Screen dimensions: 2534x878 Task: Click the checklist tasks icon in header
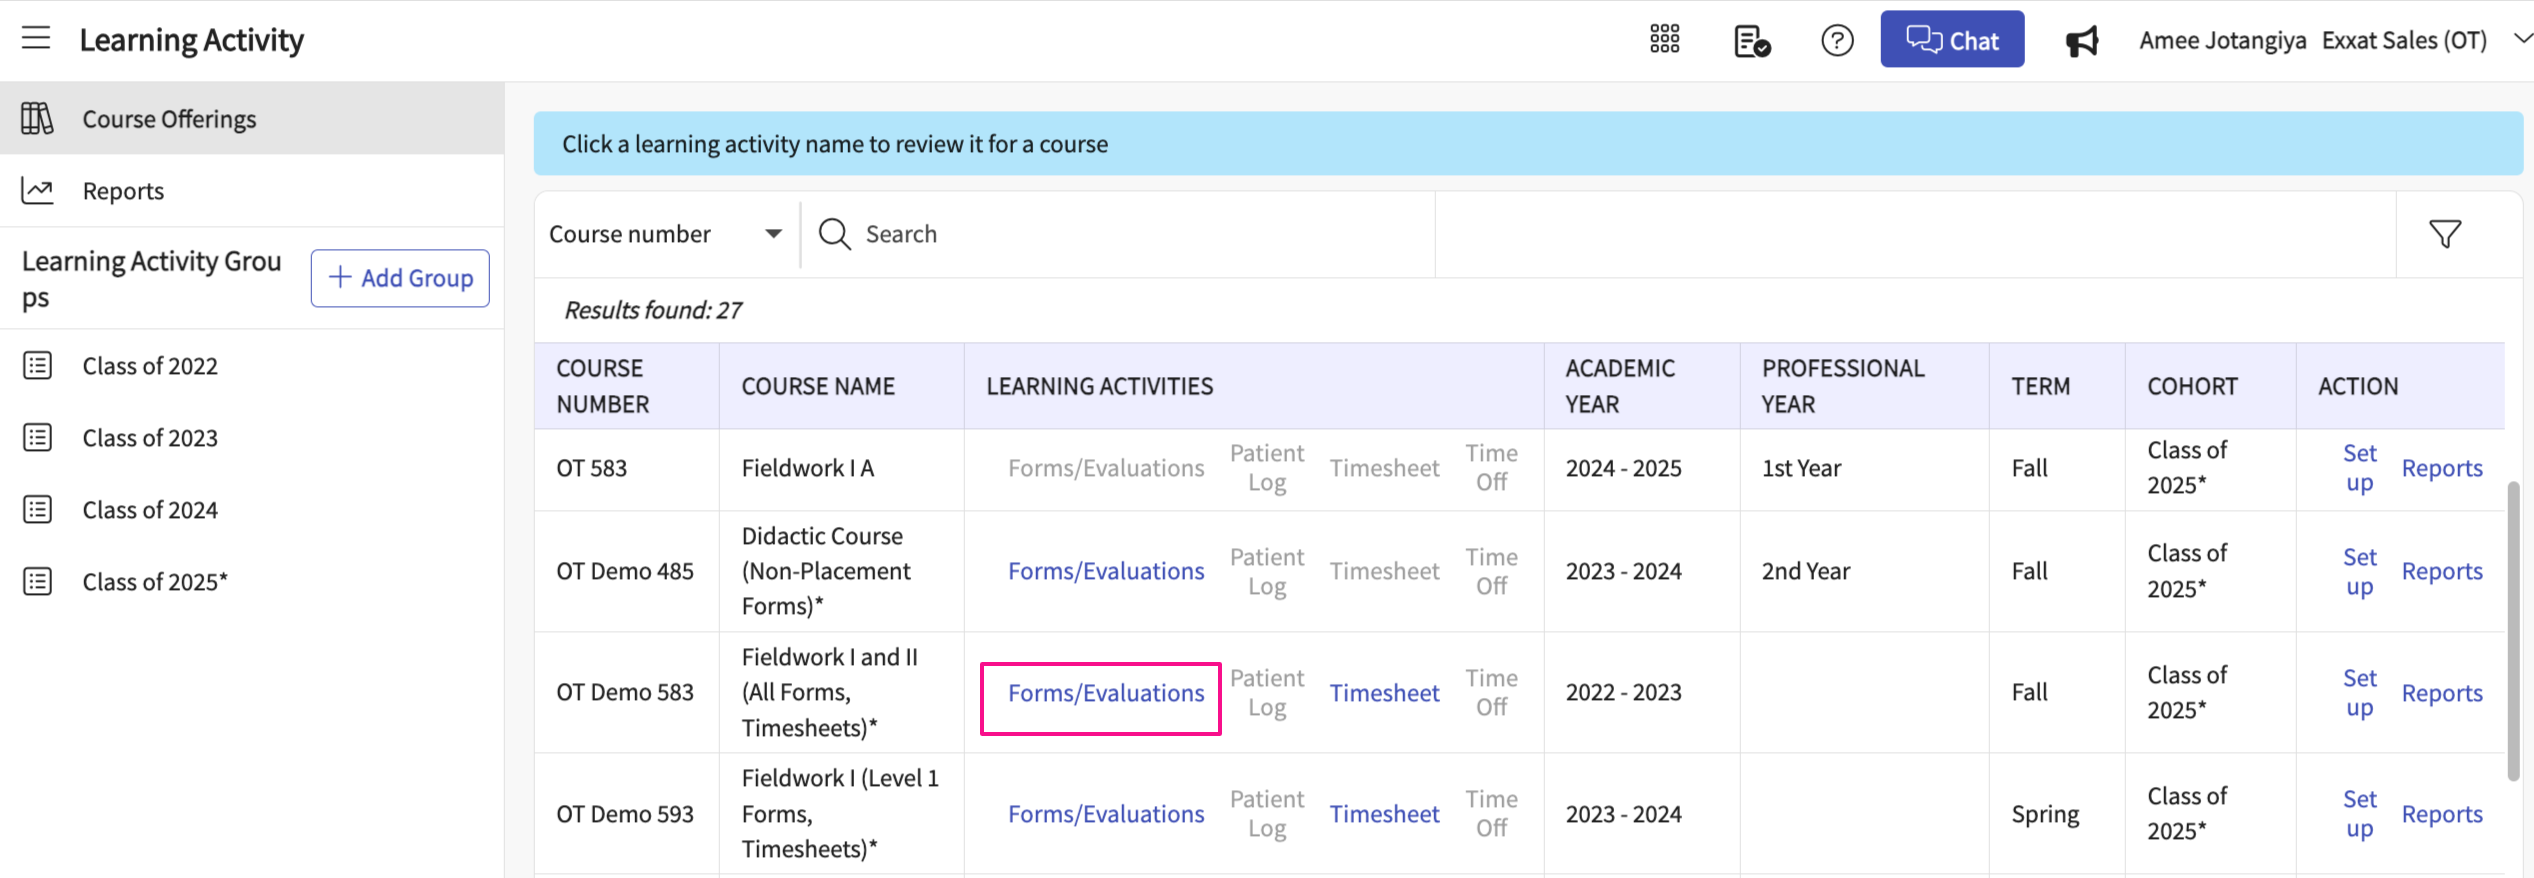click(1751, 41)
